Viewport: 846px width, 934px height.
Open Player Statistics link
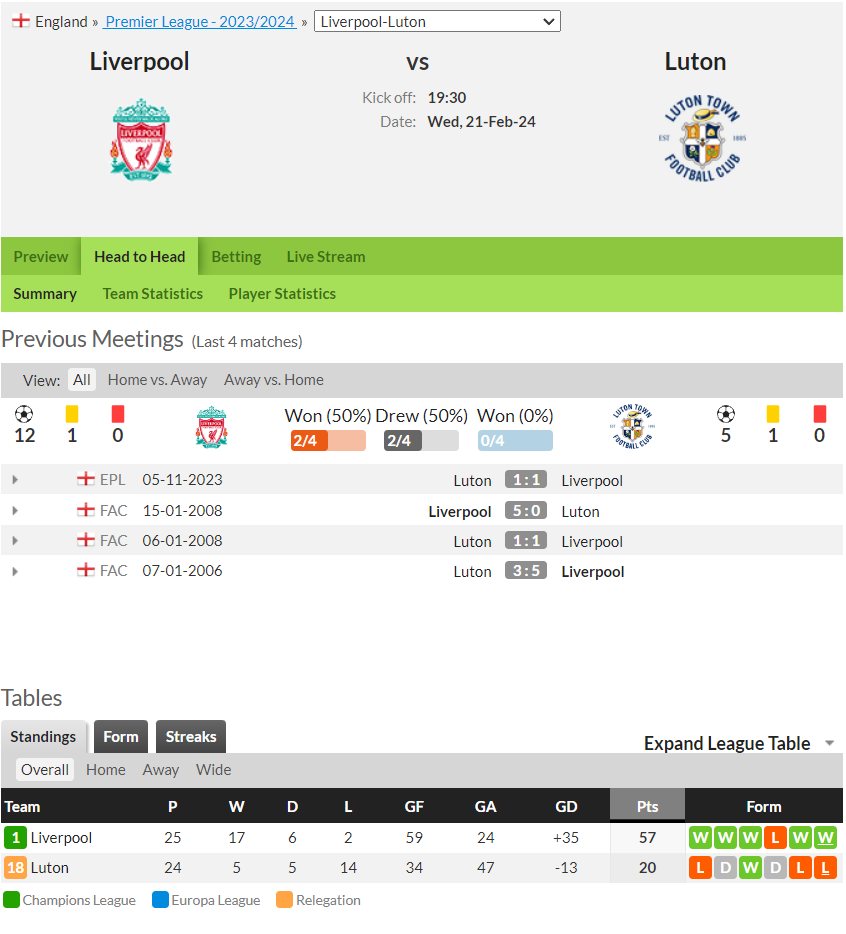tap(282, 294)
